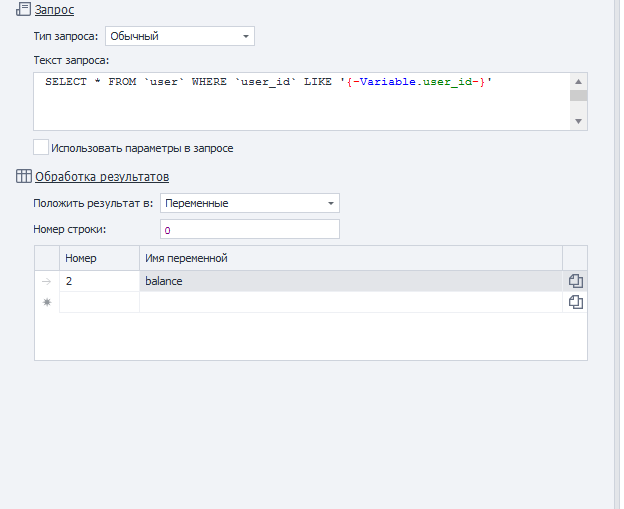Viewport: 624px width, 509px height.
Task: Click into the Номер строки field
Action: pos(249,230)
